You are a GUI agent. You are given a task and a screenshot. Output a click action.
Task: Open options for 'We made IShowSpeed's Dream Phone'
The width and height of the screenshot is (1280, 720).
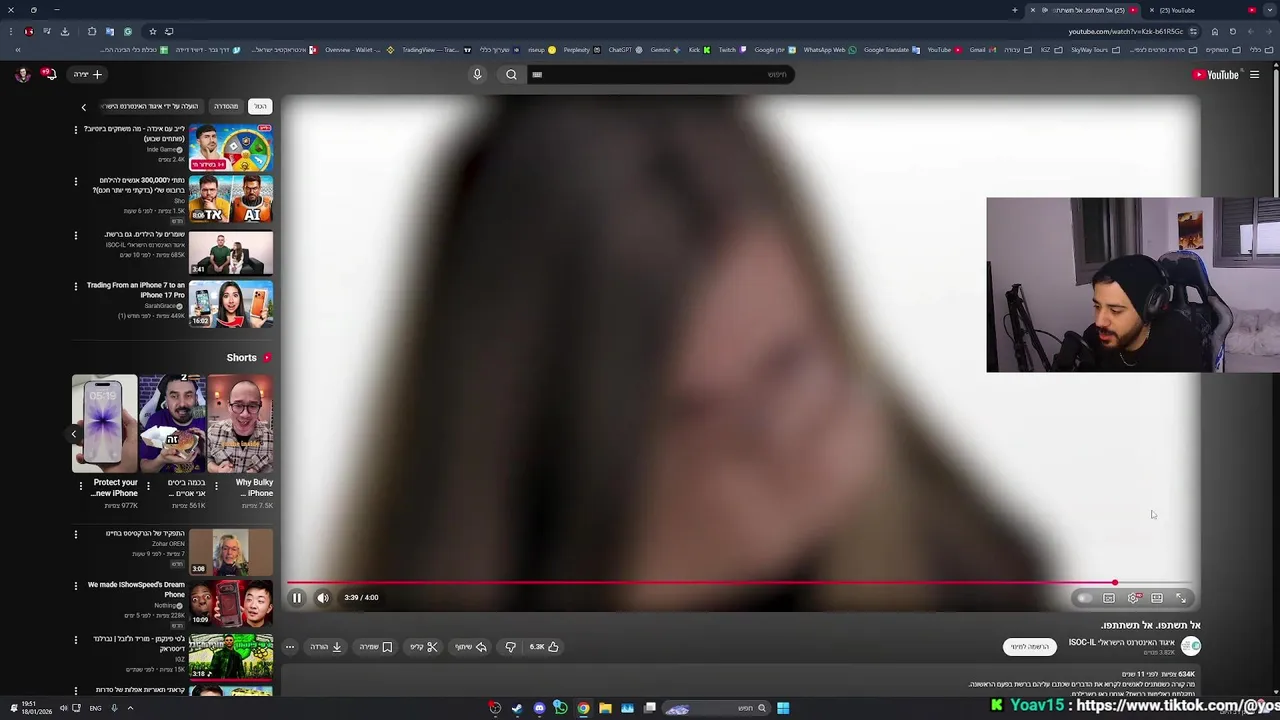coord(75,586)
